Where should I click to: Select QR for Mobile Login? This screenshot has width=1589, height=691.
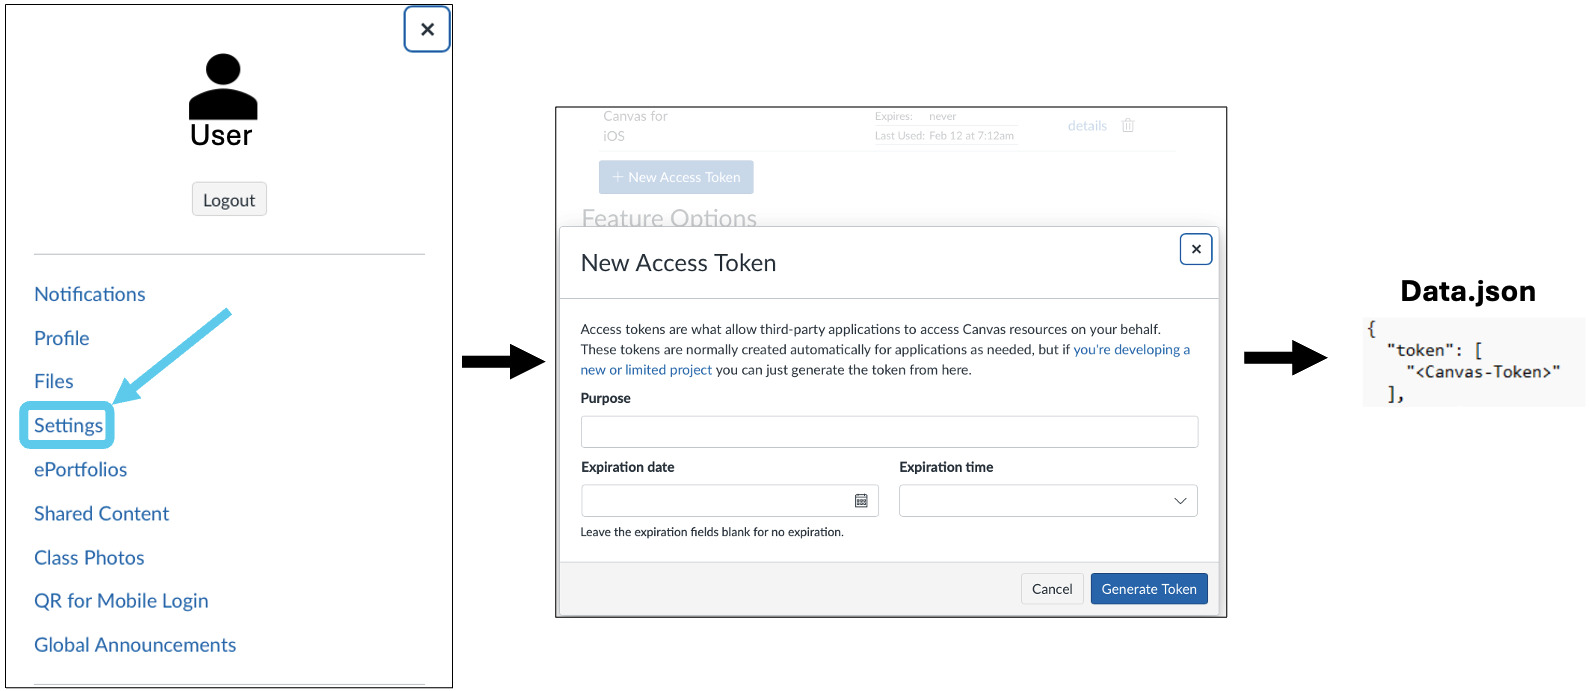point(121,601)
